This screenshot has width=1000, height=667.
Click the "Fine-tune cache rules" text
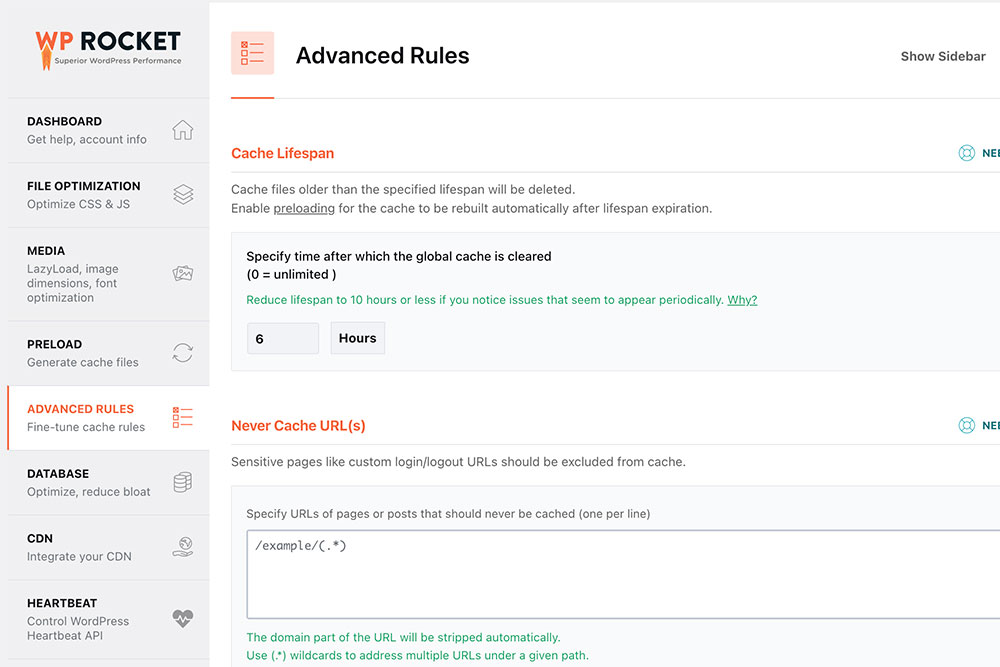coord(85,427)
